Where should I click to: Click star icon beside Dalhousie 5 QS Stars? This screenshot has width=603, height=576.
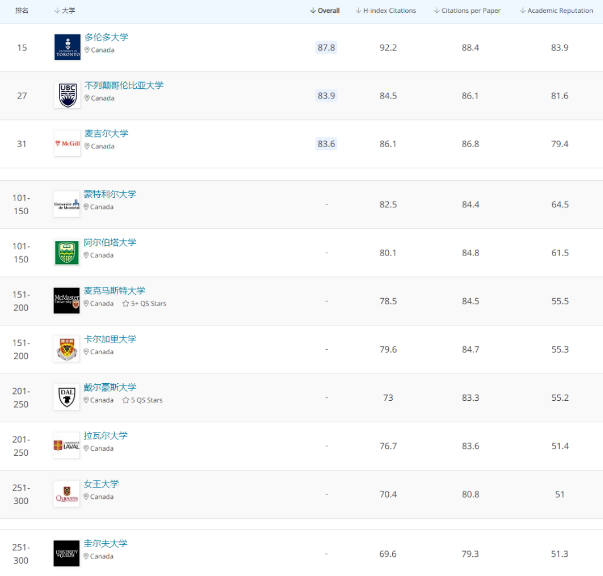125,400
